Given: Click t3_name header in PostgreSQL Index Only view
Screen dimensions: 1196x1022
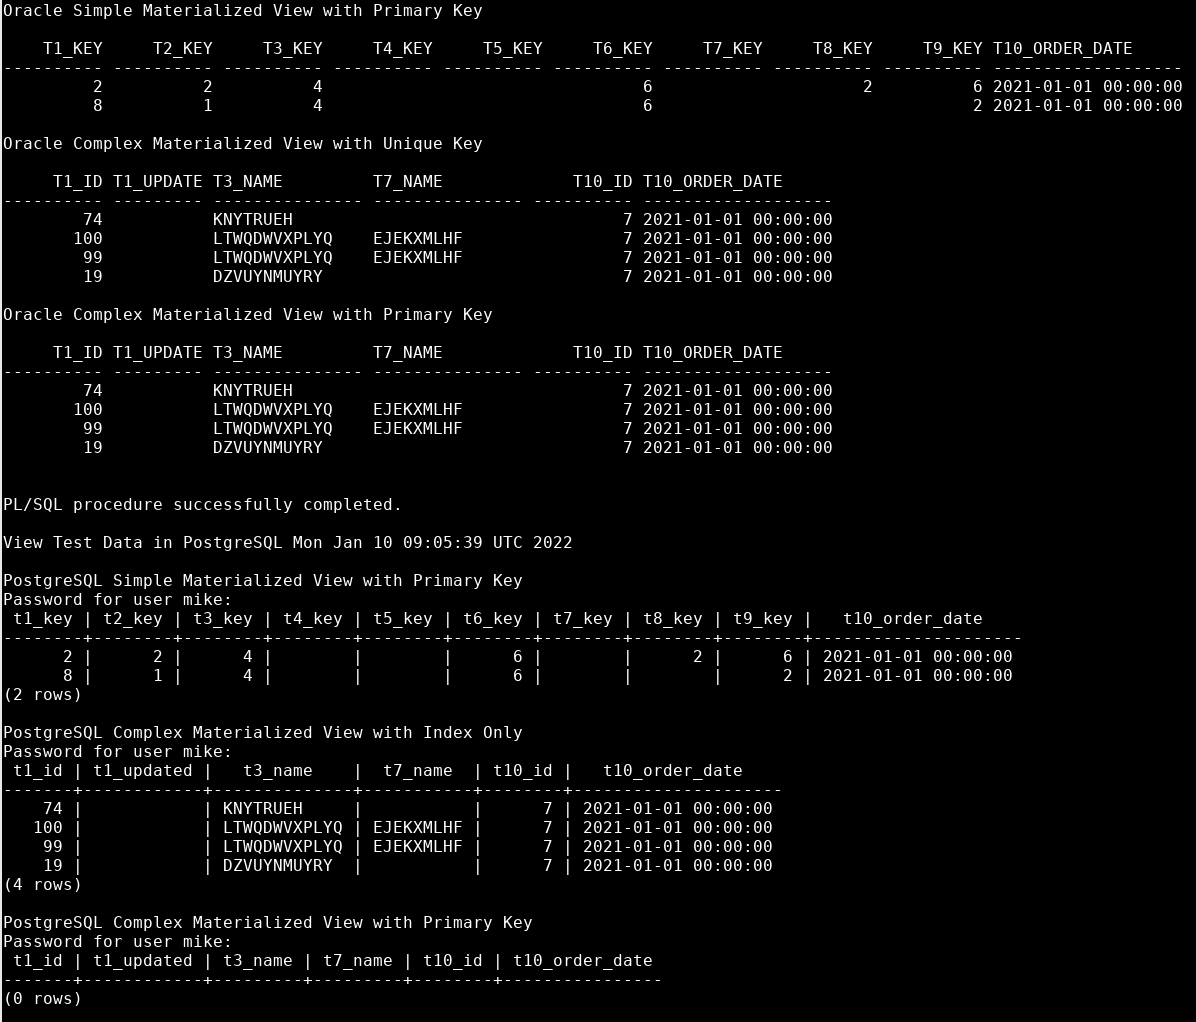Looking at the screenshot, I should point(278,771).
